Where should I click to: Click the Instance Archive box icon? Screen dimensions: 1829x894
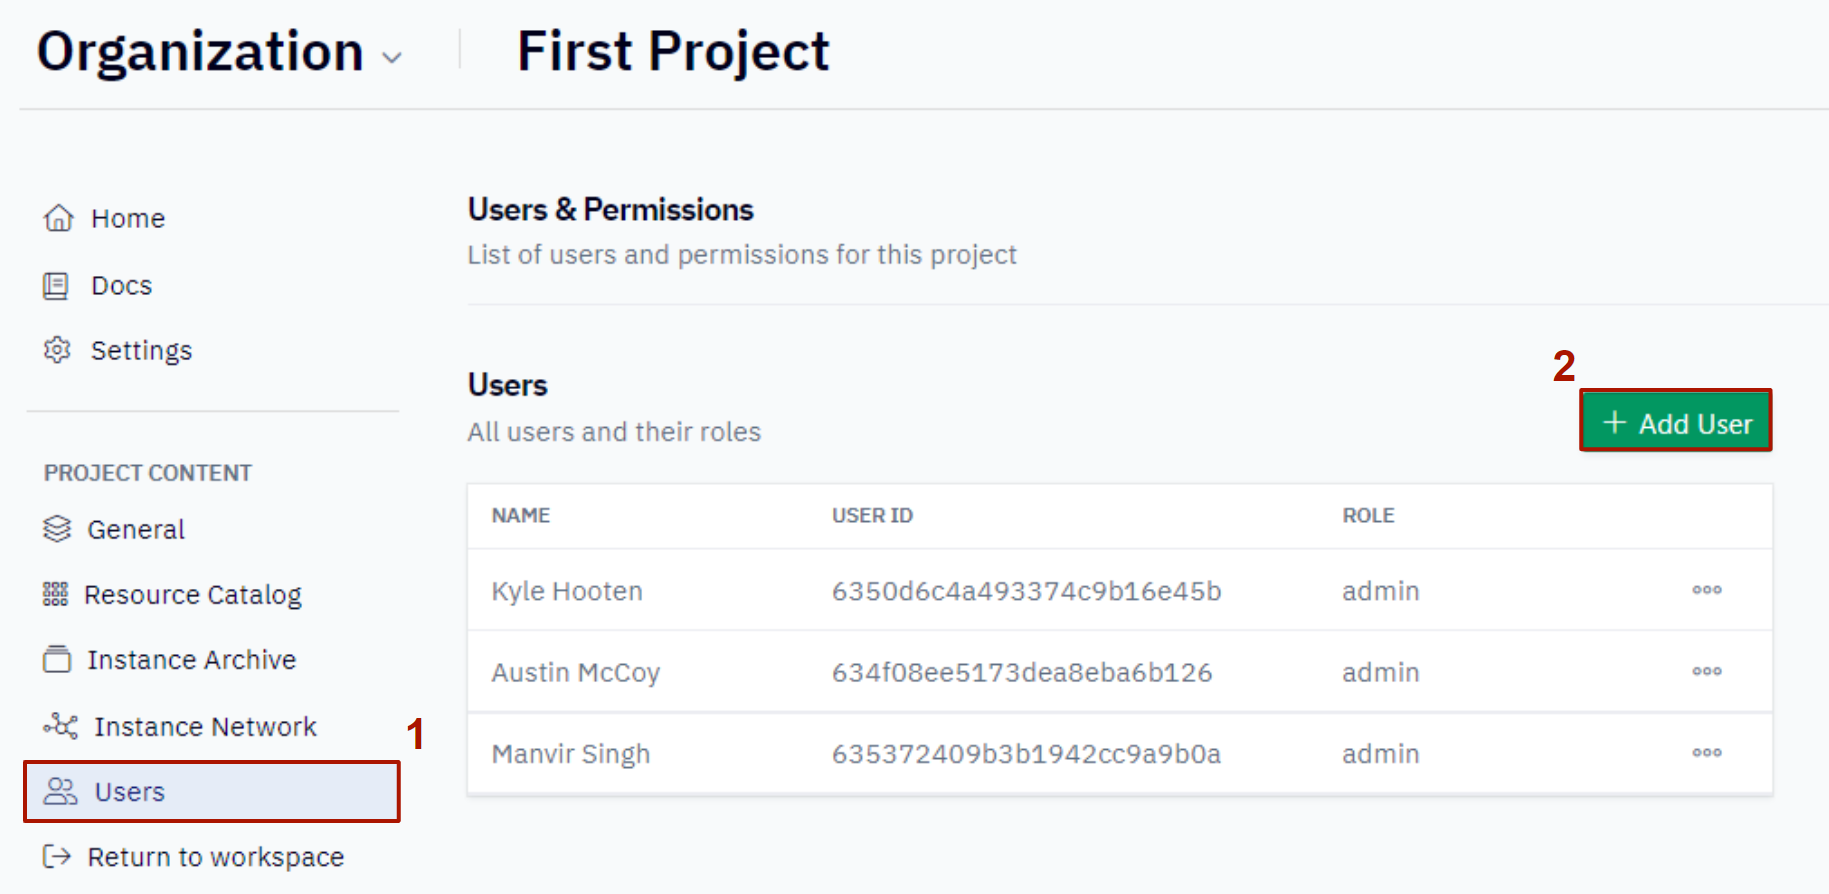[x=57, y=659]
